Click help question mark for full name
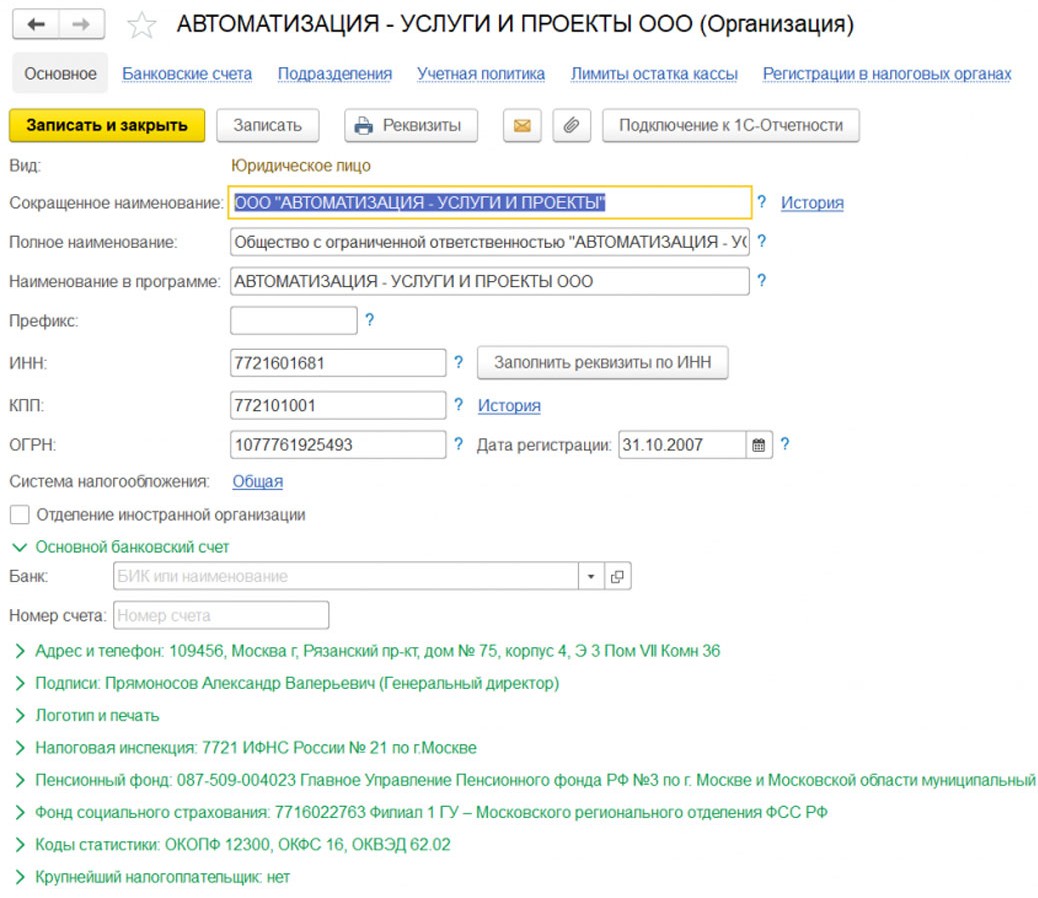 point(762,242)
